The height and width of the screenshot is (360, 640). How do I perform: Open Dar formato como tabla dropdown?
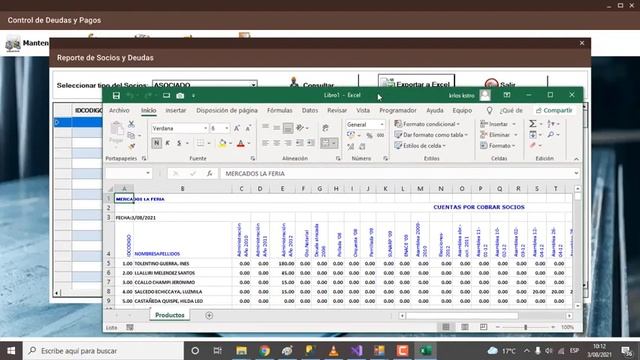point(431,135)
